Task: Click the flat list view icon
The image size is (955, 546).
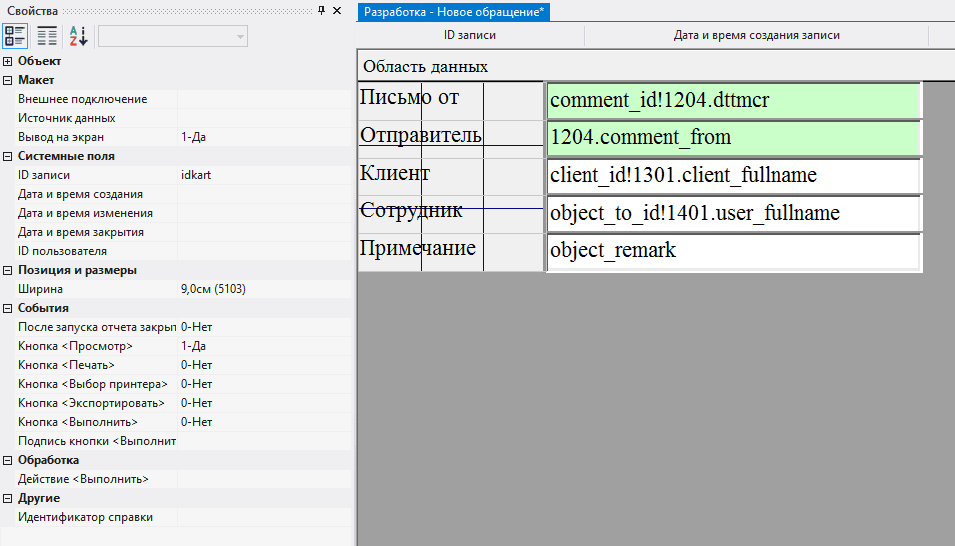Action: coord(47,36)
